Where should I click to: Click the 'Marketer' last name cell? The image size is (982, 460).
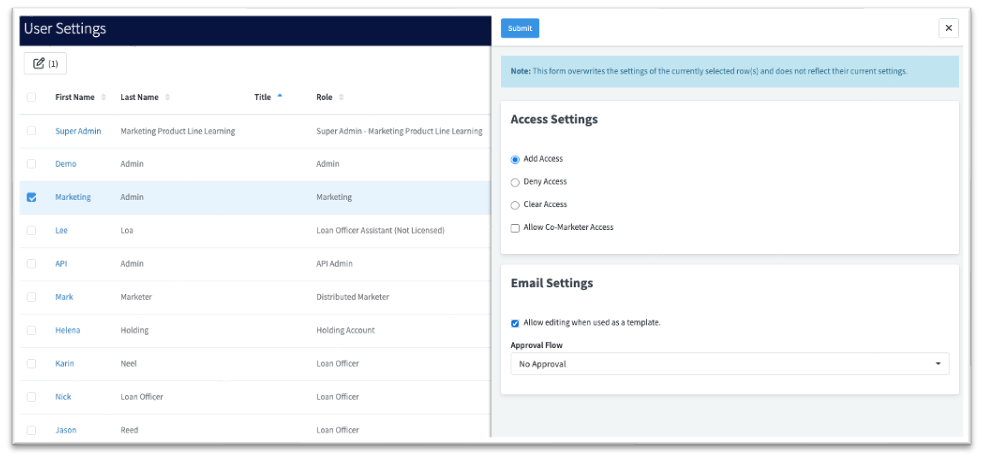coord(136,297)
